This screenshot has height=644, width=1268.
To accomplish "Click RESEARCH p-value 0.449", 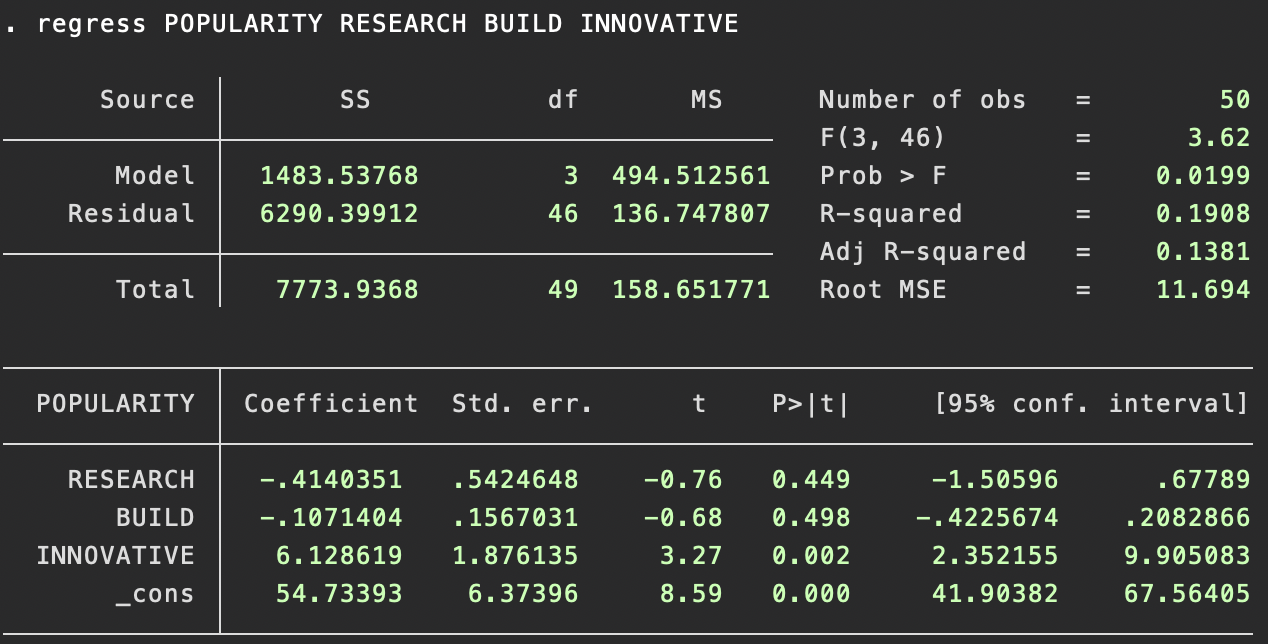I will pyautogui.click(x=811, y=480).
